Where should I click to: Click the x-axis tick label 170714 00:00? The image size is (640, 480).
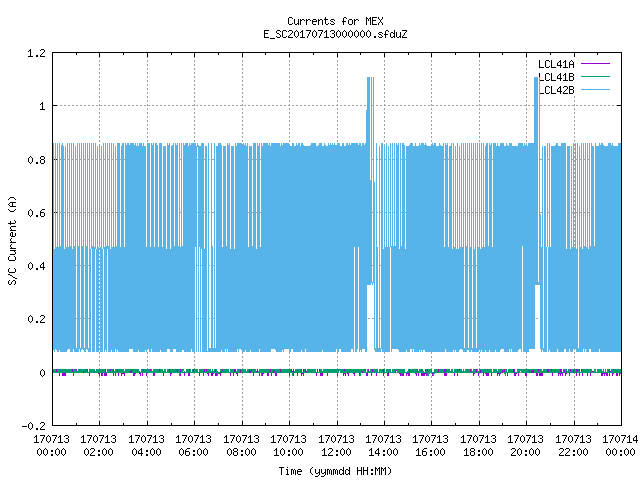pos(620,446)
